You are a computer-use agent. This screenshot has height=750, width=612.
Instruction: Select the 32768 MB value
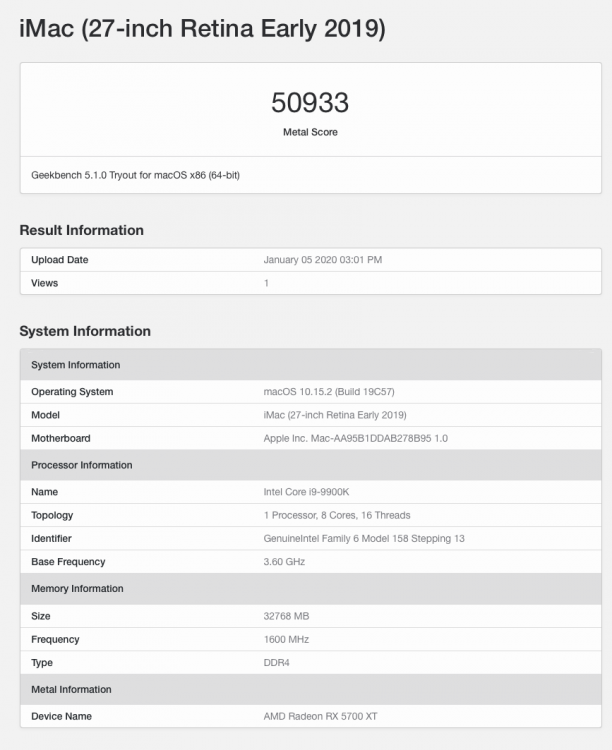tap(287, 616)
